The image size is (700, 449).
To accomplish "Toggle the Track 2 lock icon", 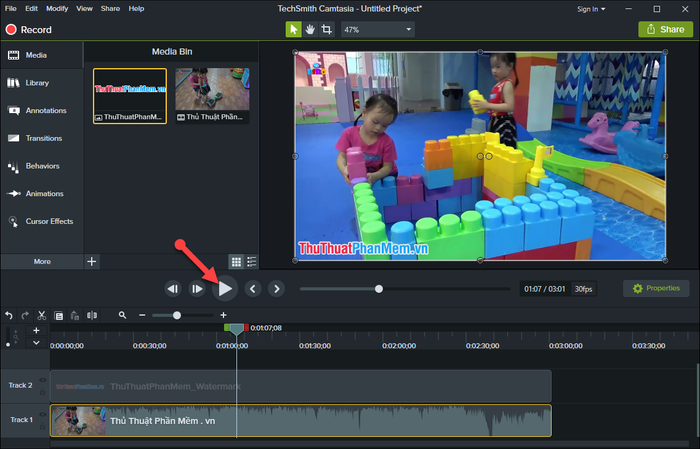I will (x=42, y=392).
